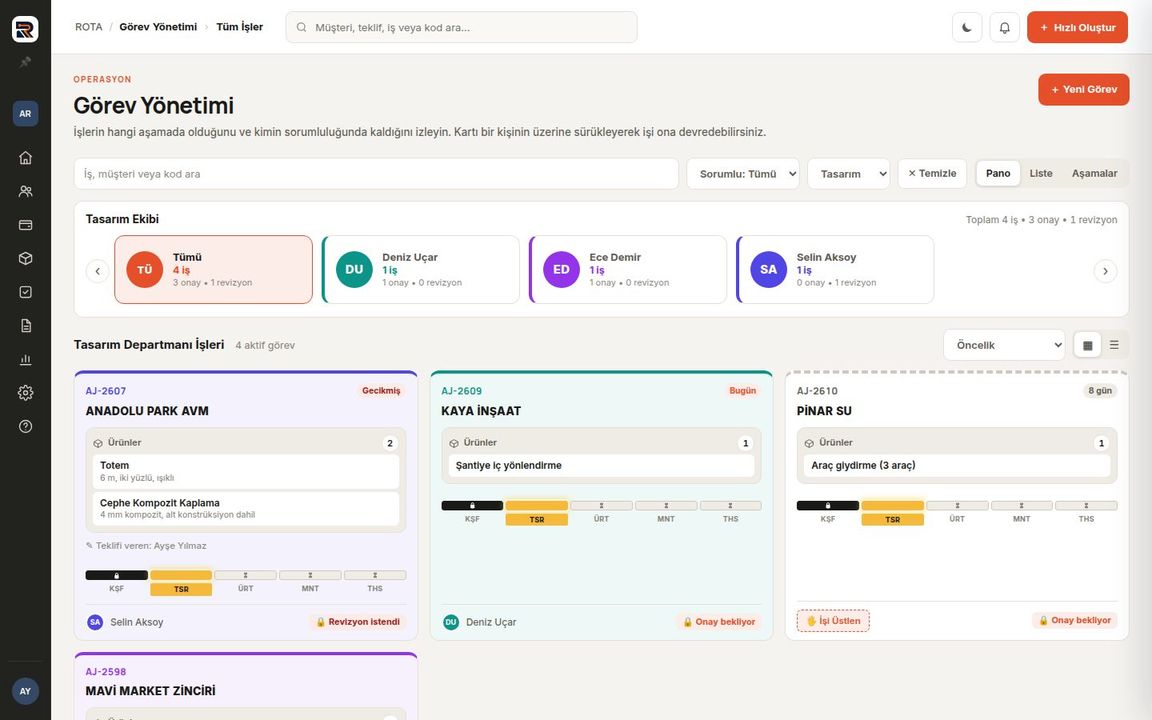The height and width of the screenshot is (720, 1152).
Task: Click the ROTA logo in the sidebar
Action: pyautogui.click(x=25, y=29)
